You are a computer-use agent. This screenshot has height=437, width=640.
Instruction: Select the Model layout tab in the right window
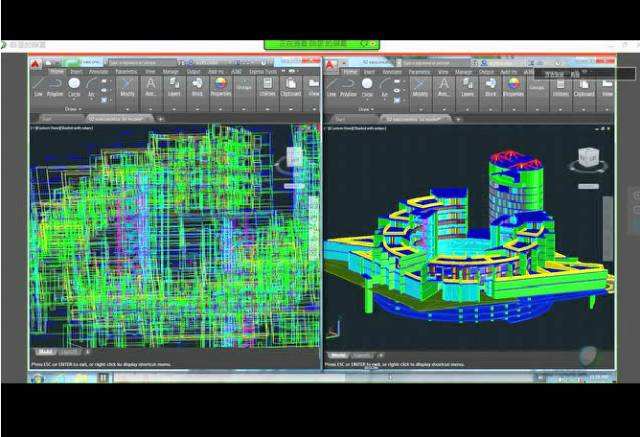point(338,355)
